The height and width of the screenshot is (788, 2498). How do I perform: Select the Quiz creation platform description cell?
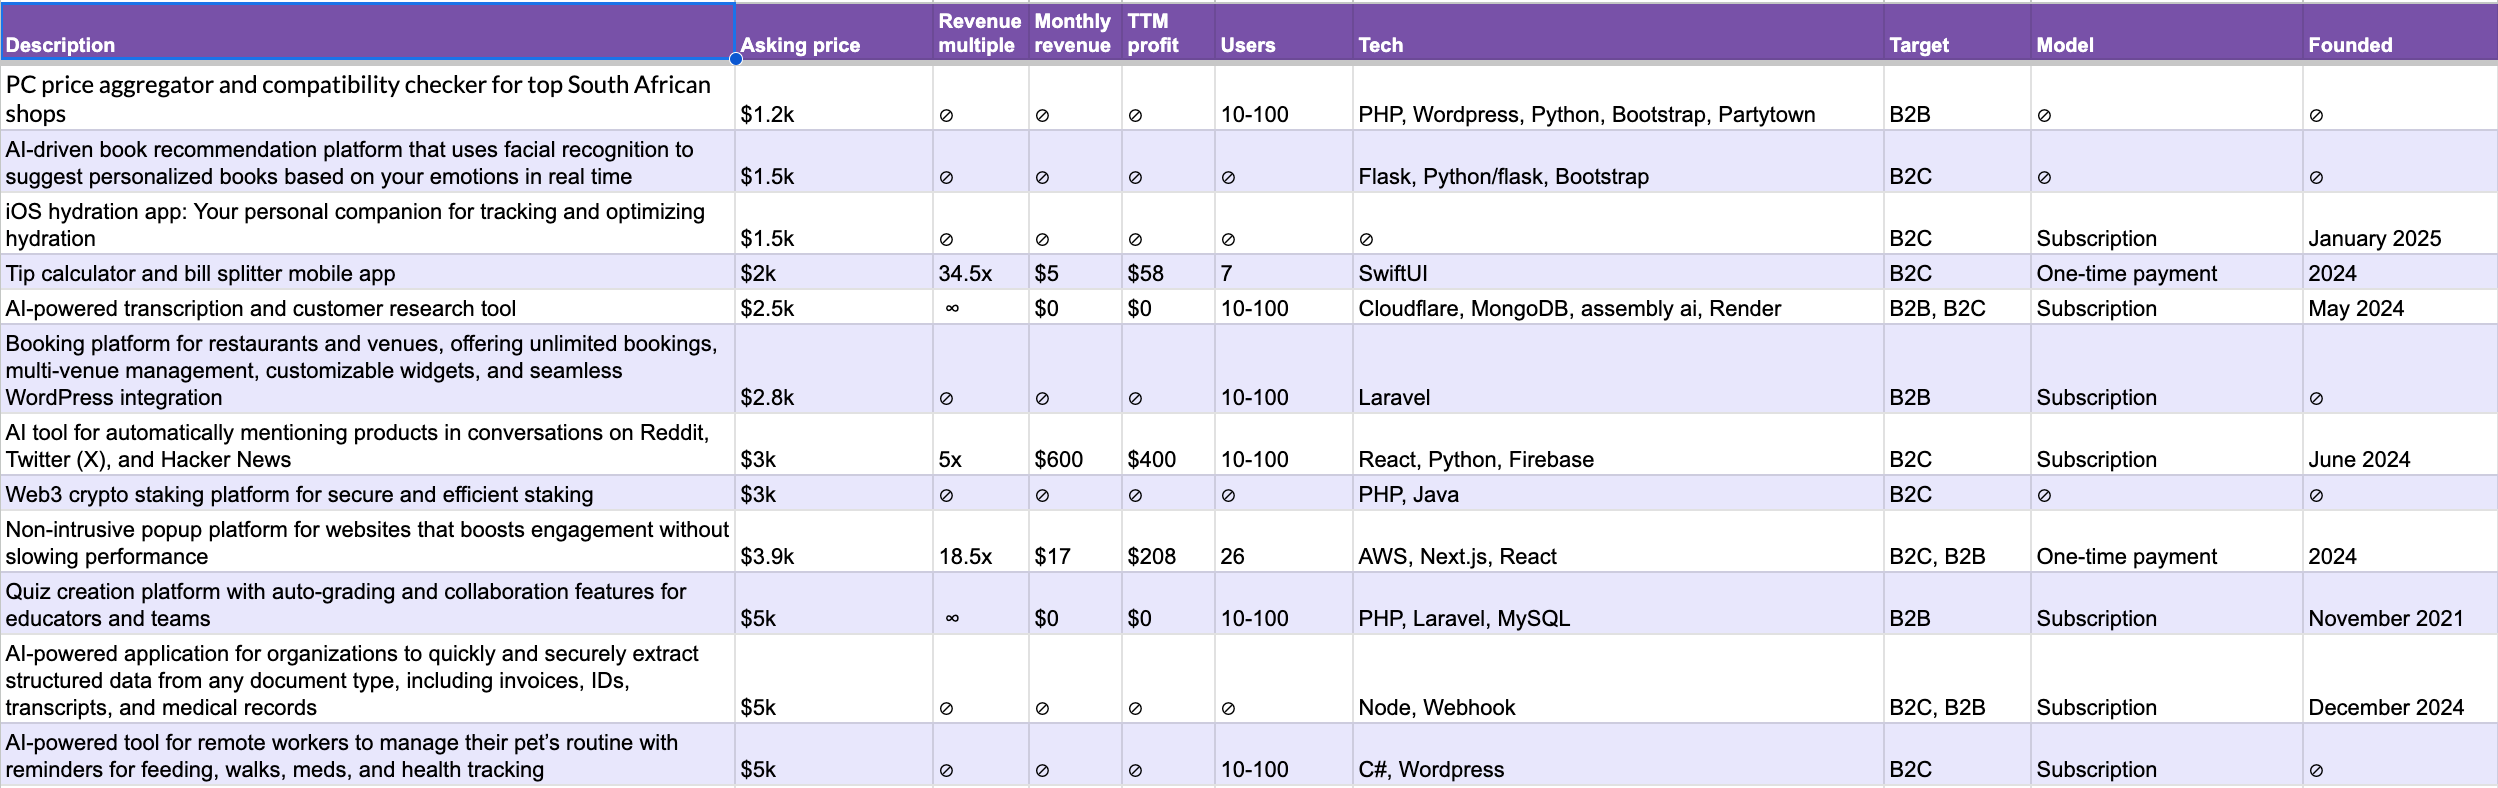pyautogui.click(x=367, y=604)
